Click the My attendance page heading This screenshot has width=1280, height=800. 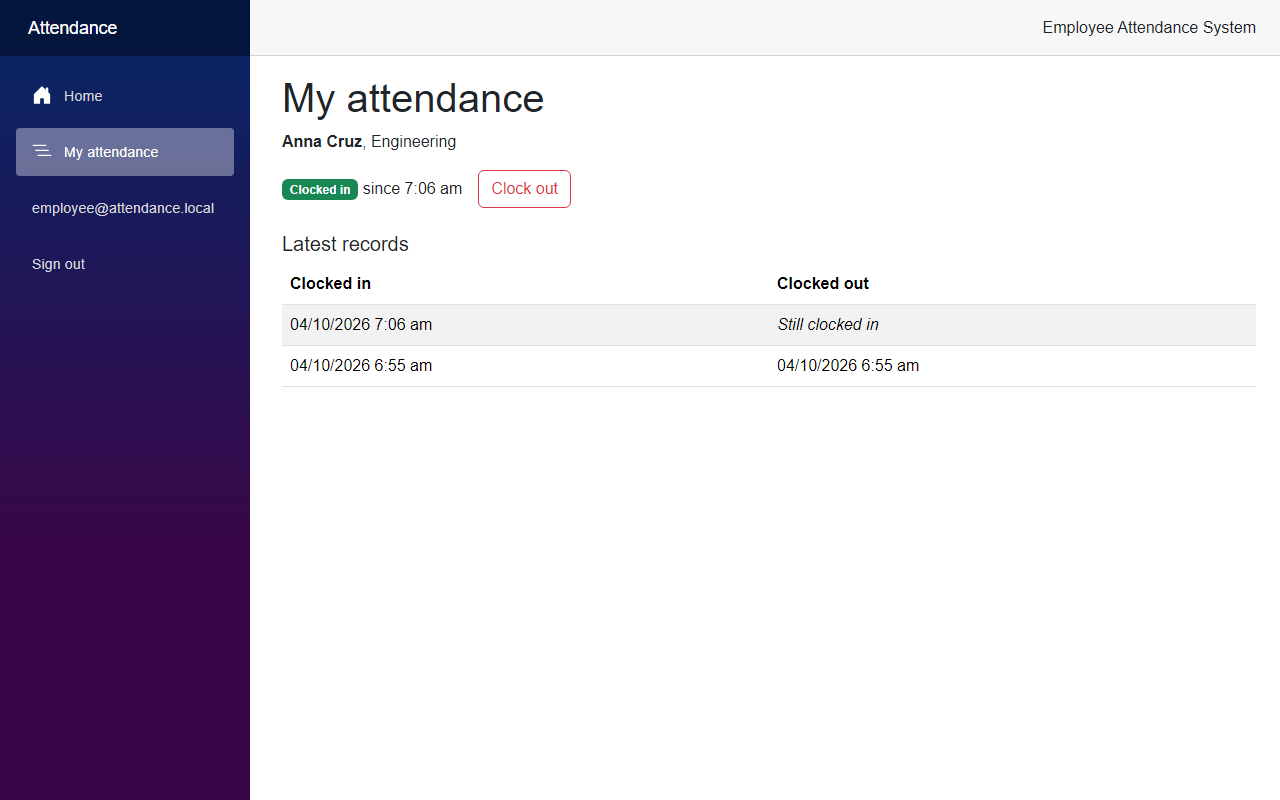[x=413, y=98]
